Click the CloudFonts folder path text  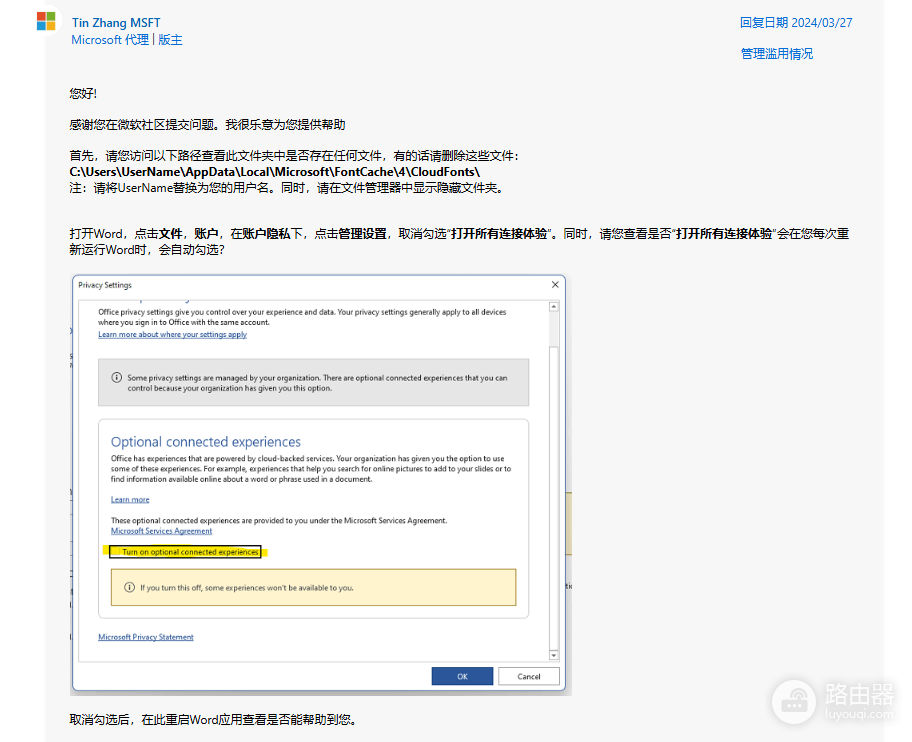pyautogui.click(x=275, y=172)
